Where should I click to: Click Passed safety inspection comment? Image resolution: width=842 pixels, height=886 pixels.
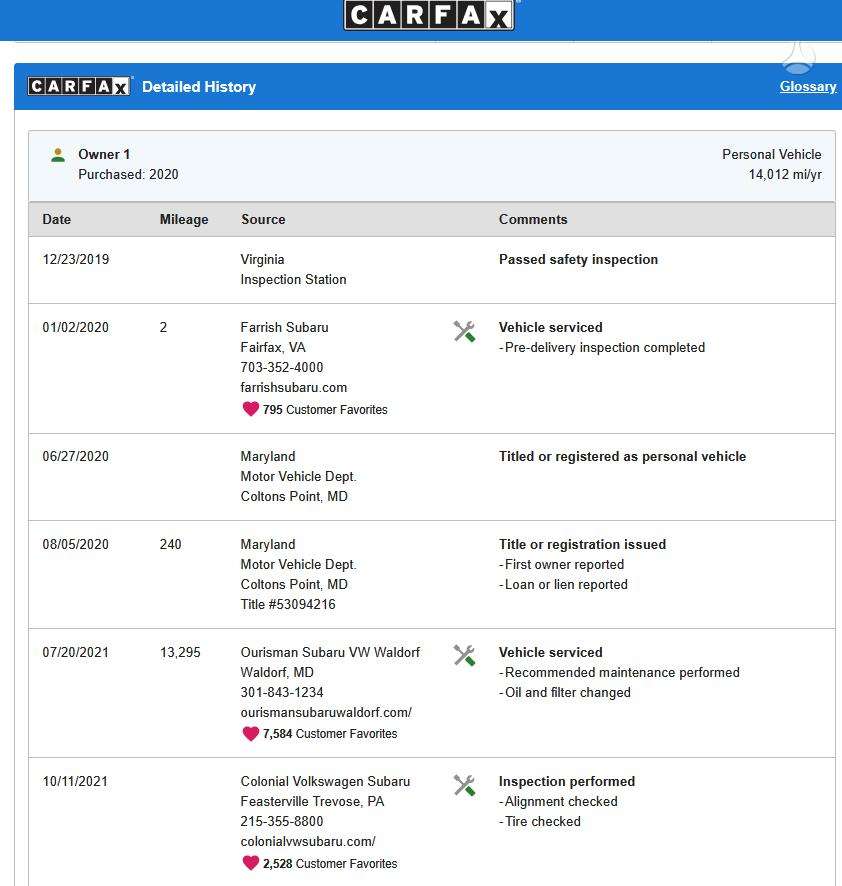coord(578,259)
